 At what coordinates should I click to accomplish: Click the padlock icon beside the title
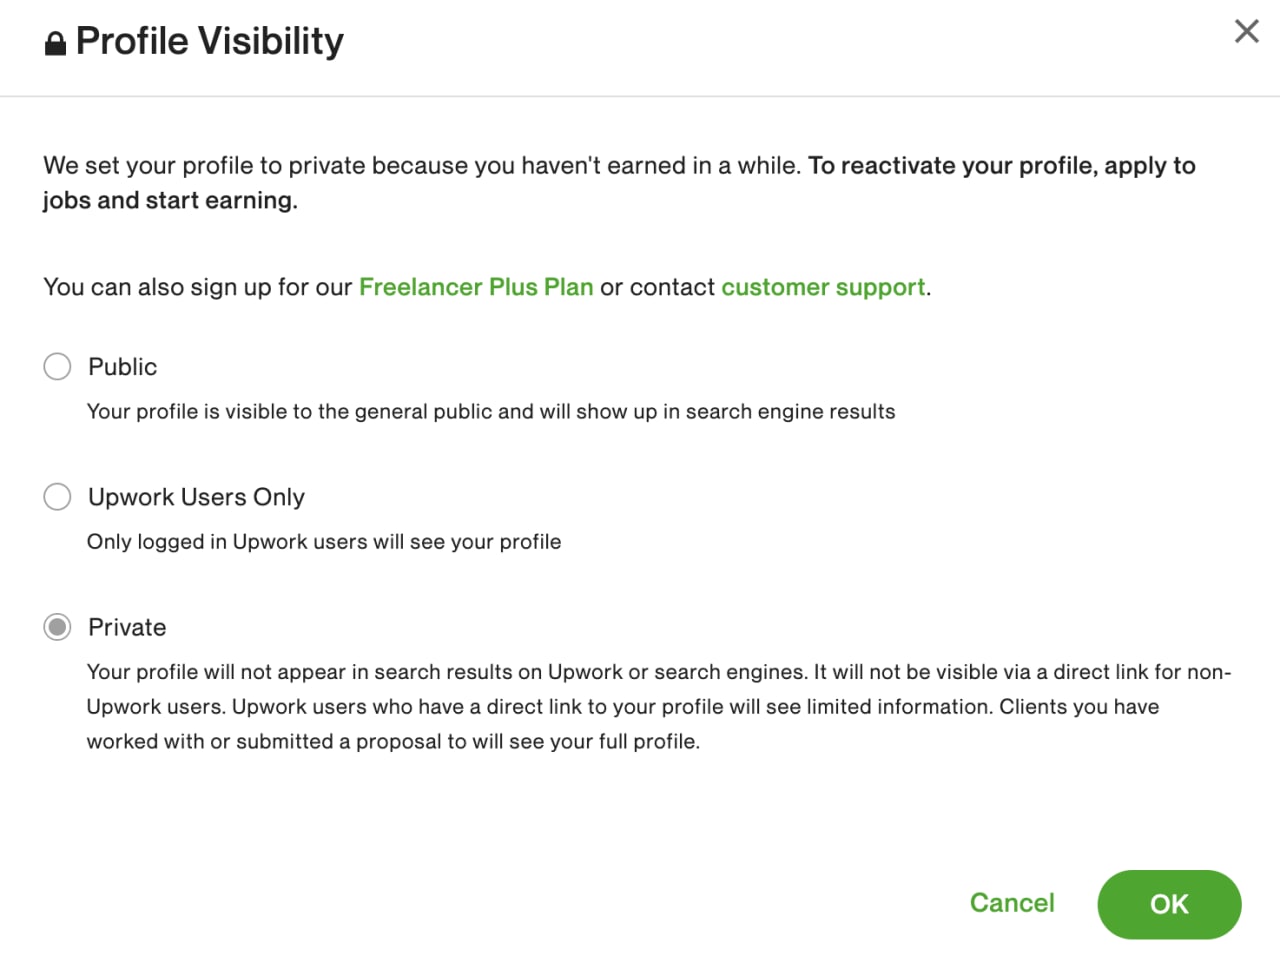pos(56,43)
